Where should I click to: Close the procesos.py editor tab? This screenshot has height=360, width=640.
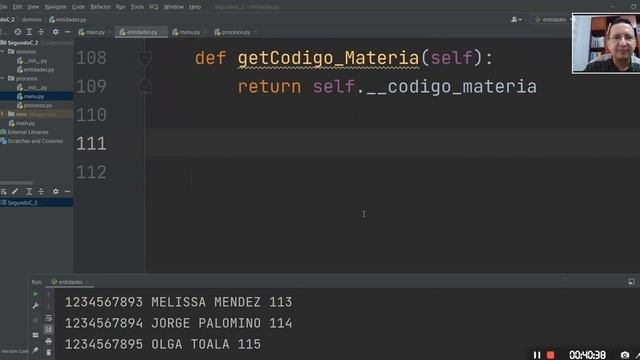(x=256, y=32)
